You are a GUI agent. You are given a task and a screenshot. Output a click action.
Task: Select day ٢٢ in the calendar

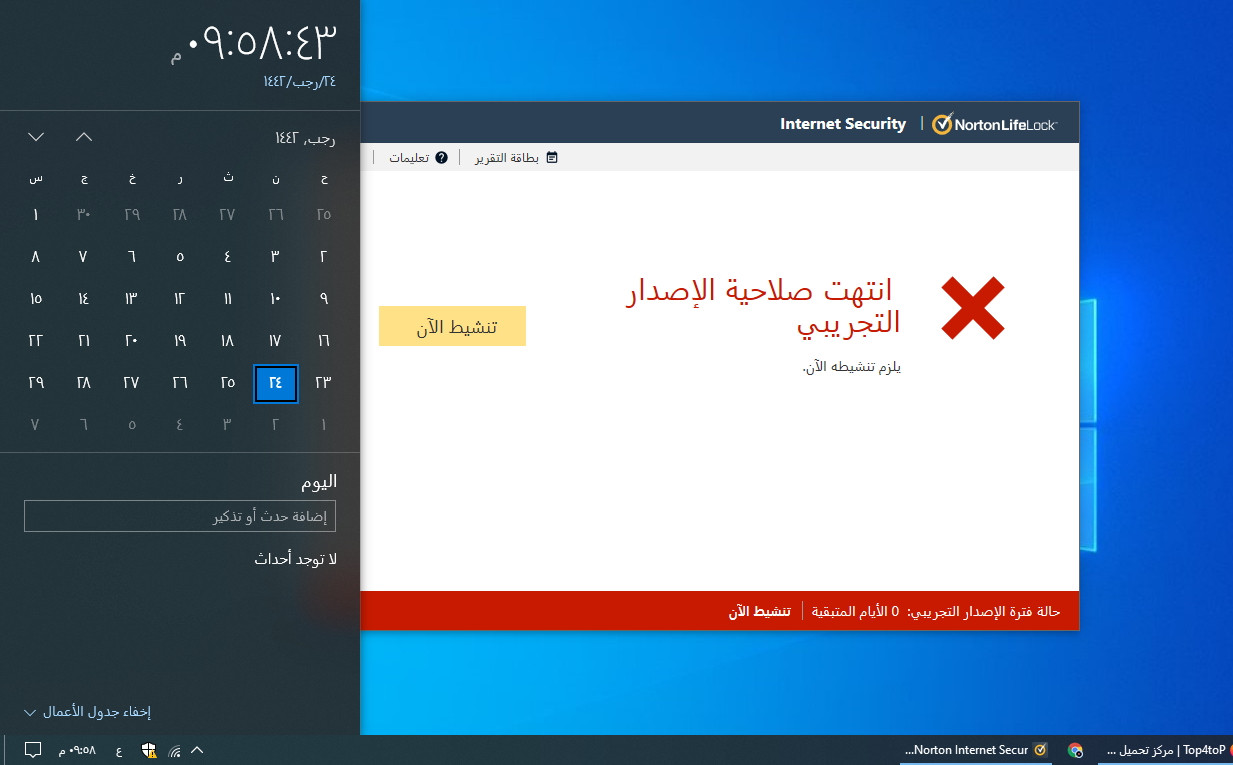(35, 340)
